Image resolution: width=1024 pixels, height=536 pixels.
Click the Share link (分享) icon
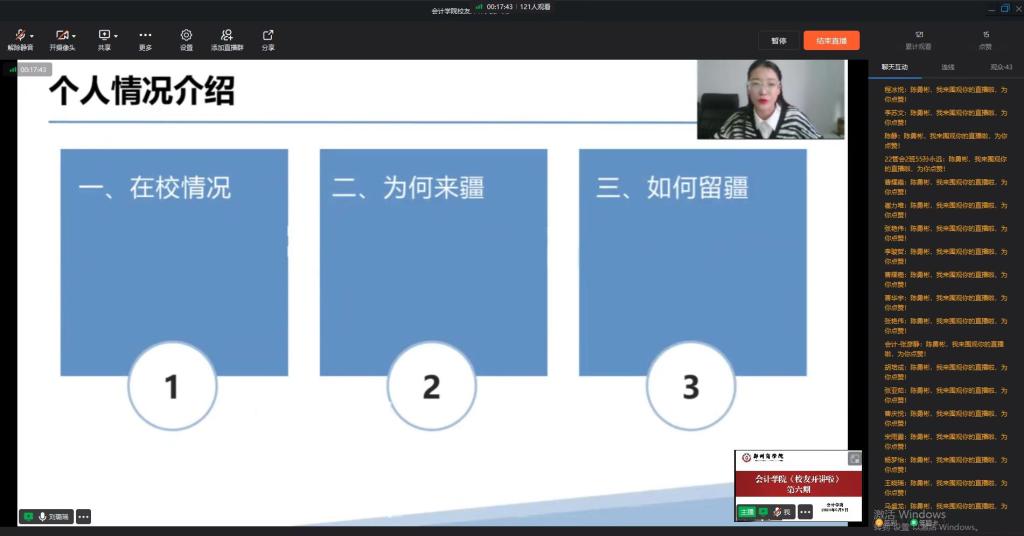click(268, 36)
